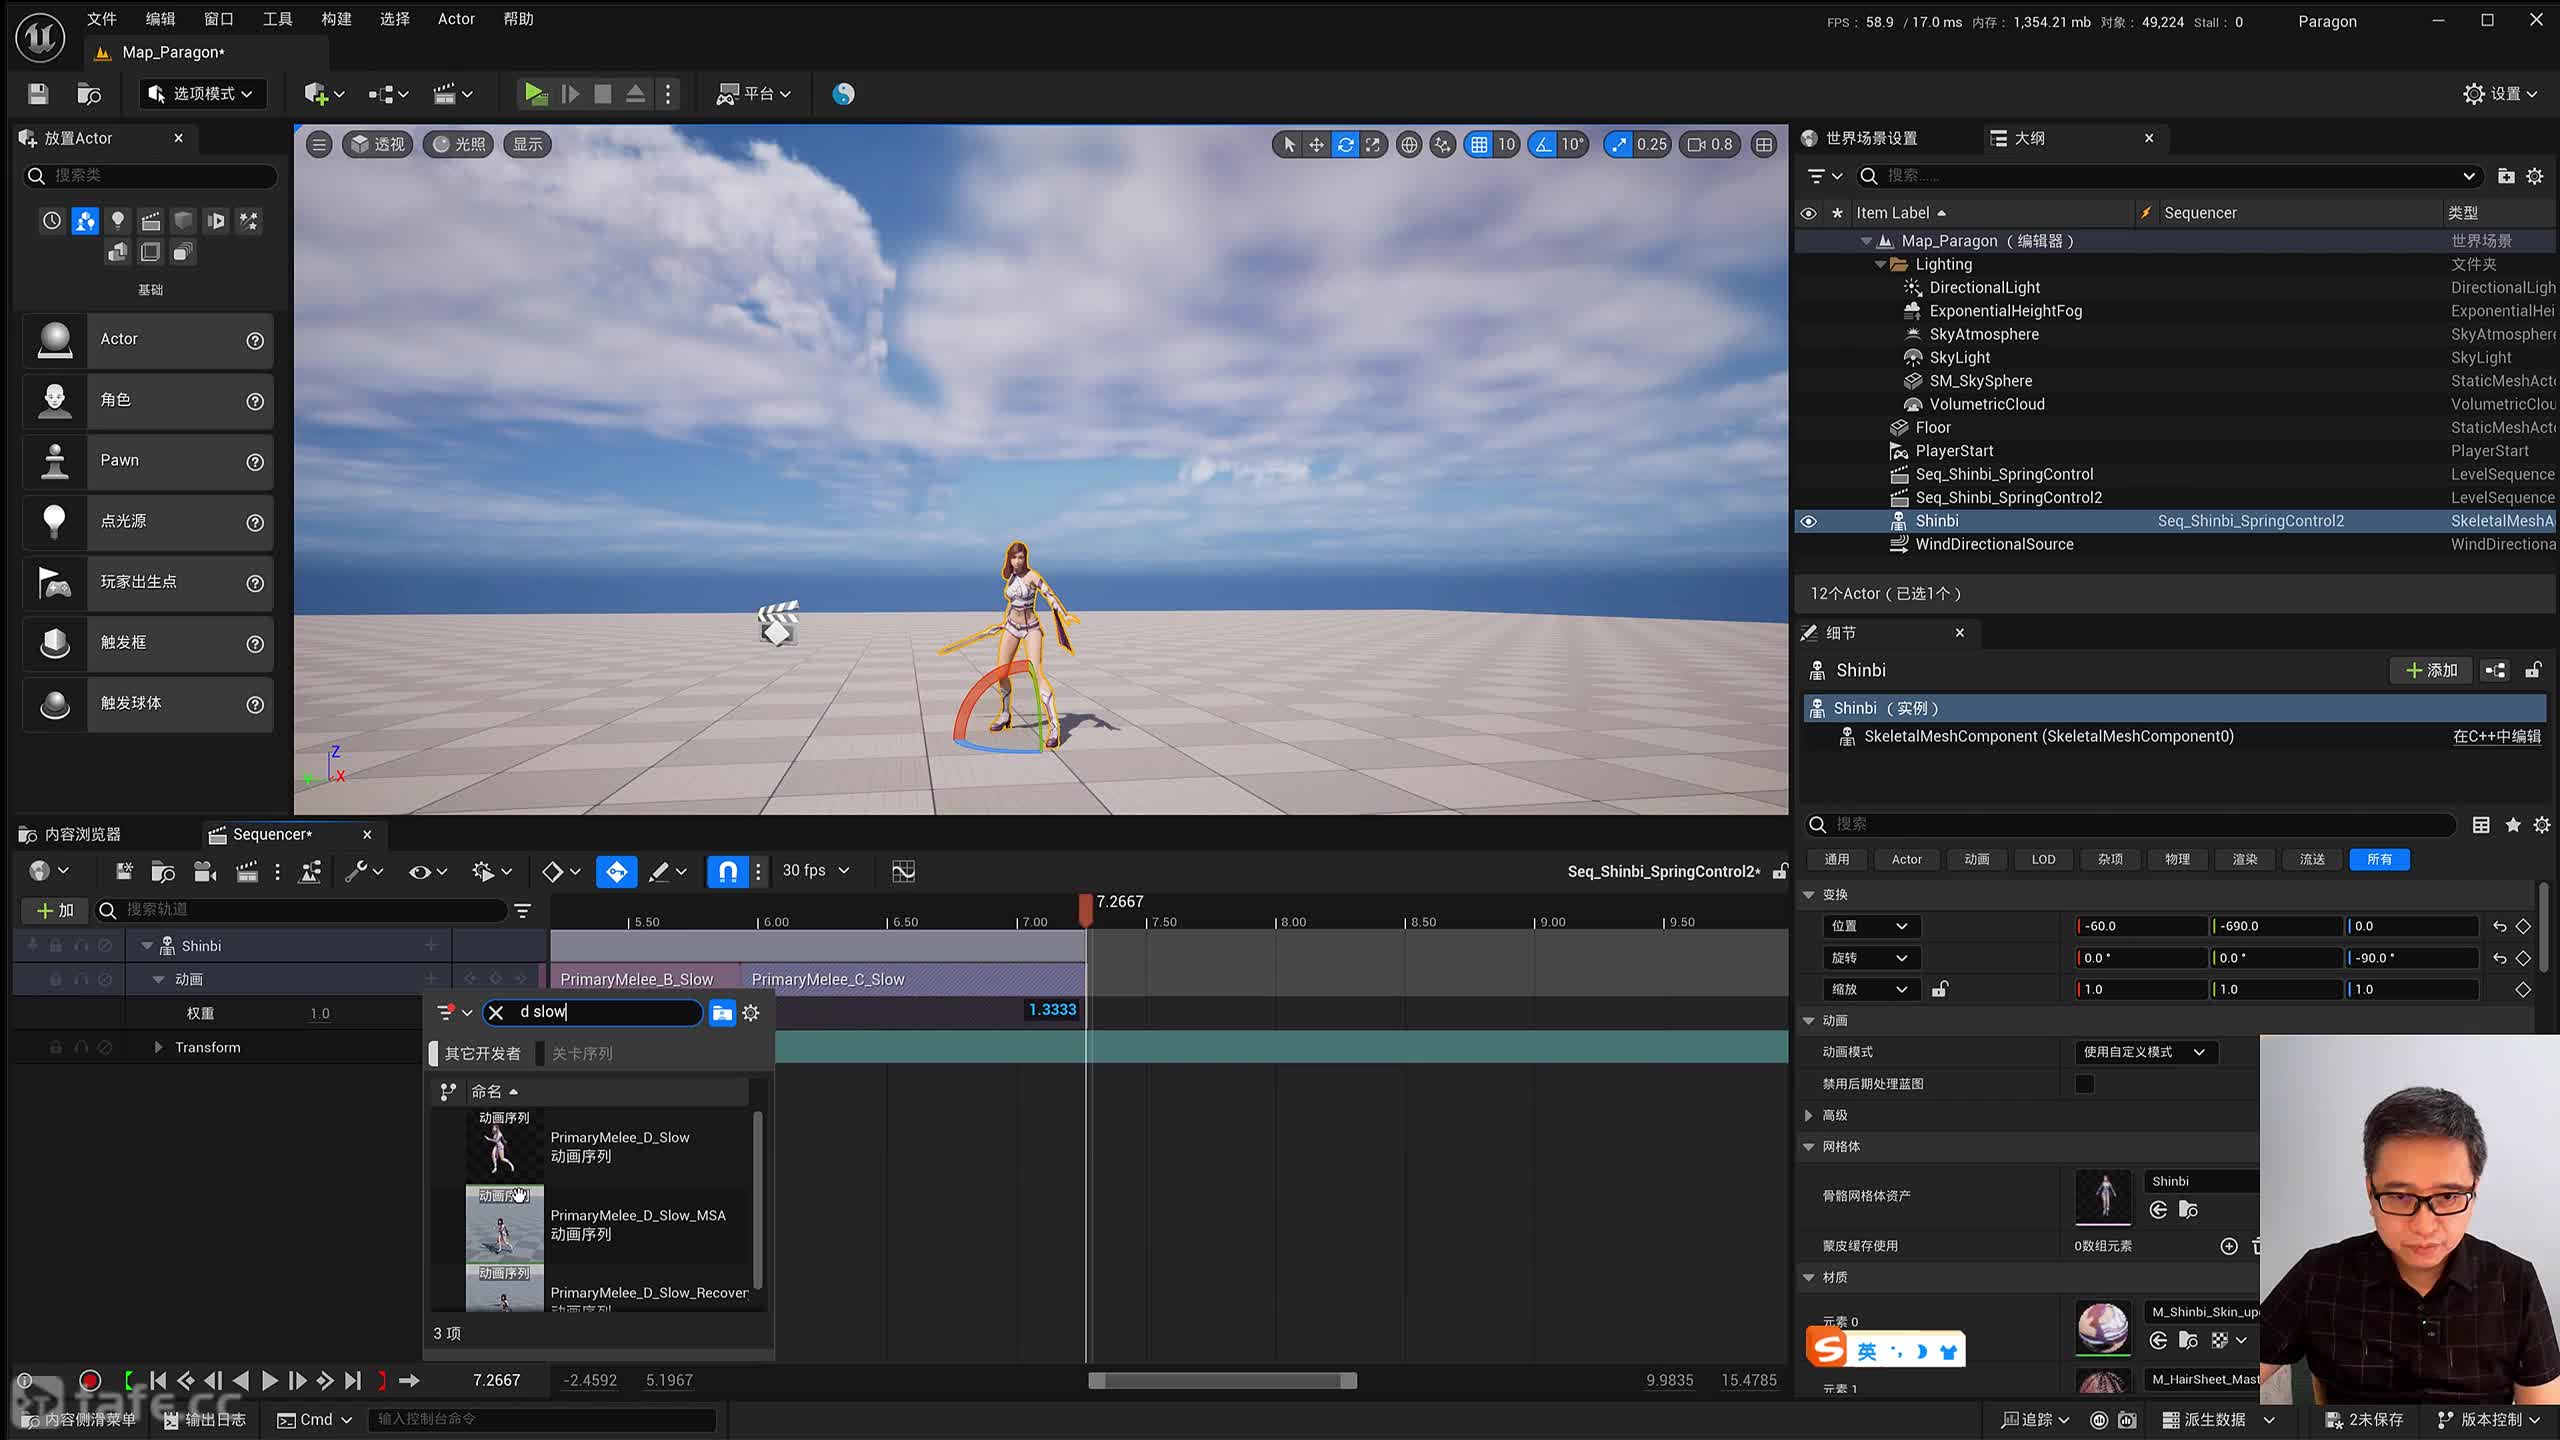Click the sequencer record button
Screen dimensions: 2560x1440
click(90, 1381)
